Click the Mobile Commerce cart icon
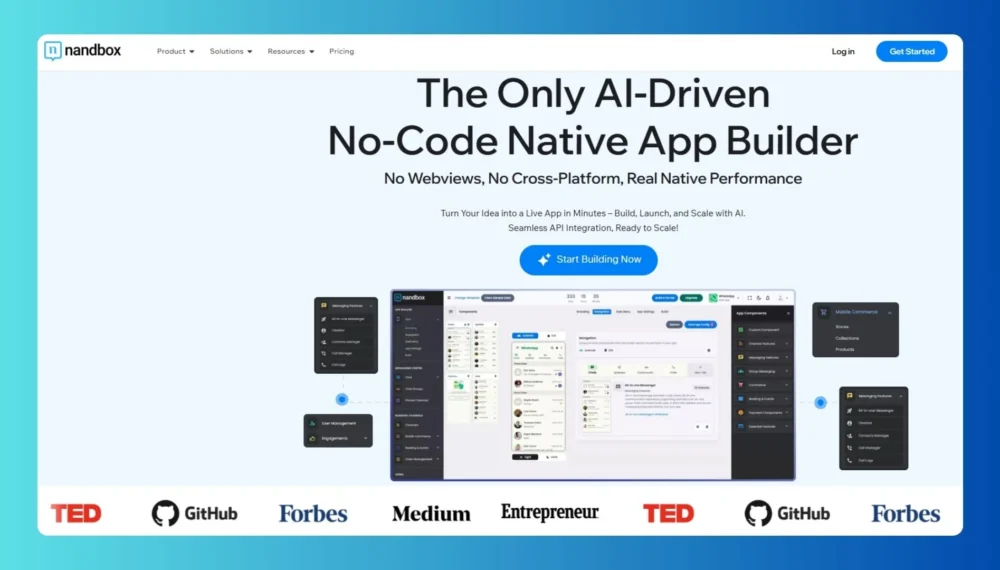Viewport: 1000px width, 570px height. 825,312
